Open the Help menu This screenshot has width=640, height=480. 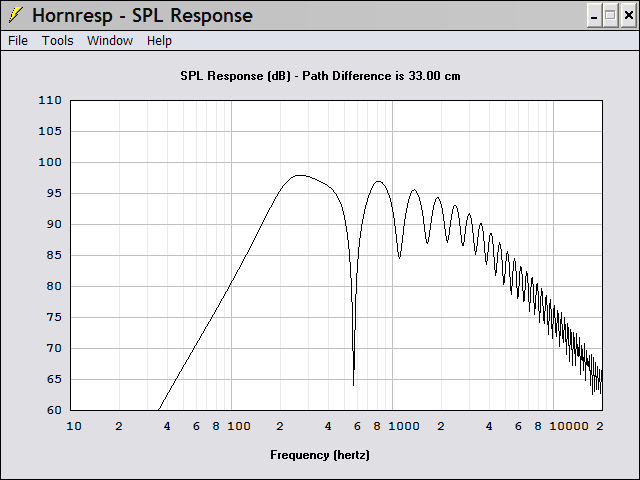159,41
